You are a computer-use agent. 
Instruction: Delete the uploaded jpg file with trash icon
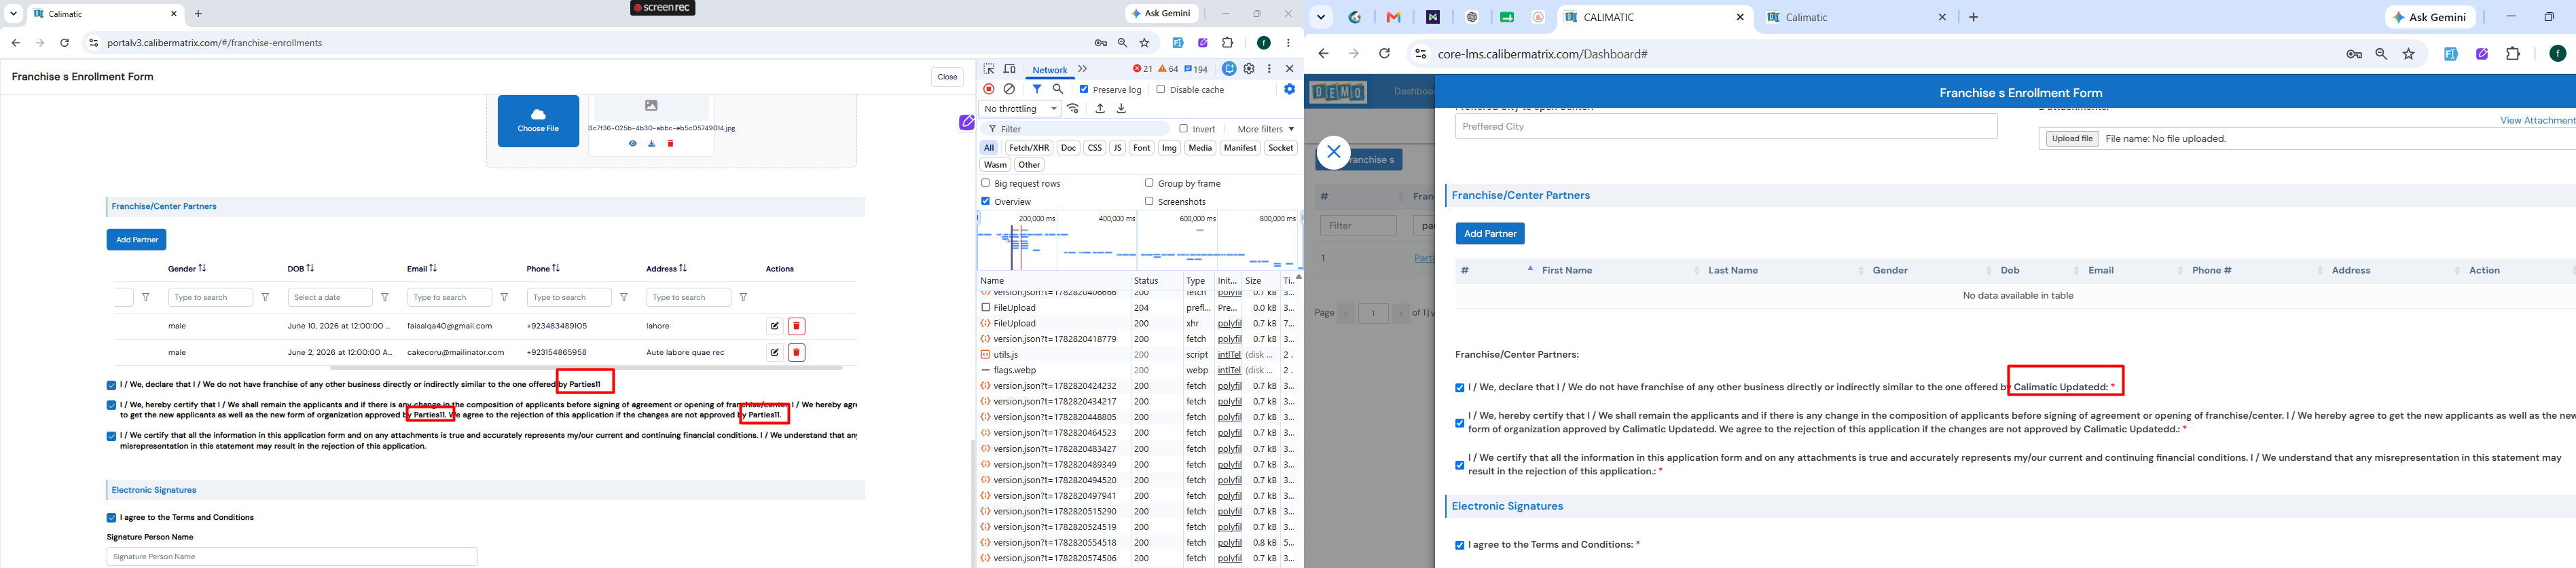click(671, 144)
